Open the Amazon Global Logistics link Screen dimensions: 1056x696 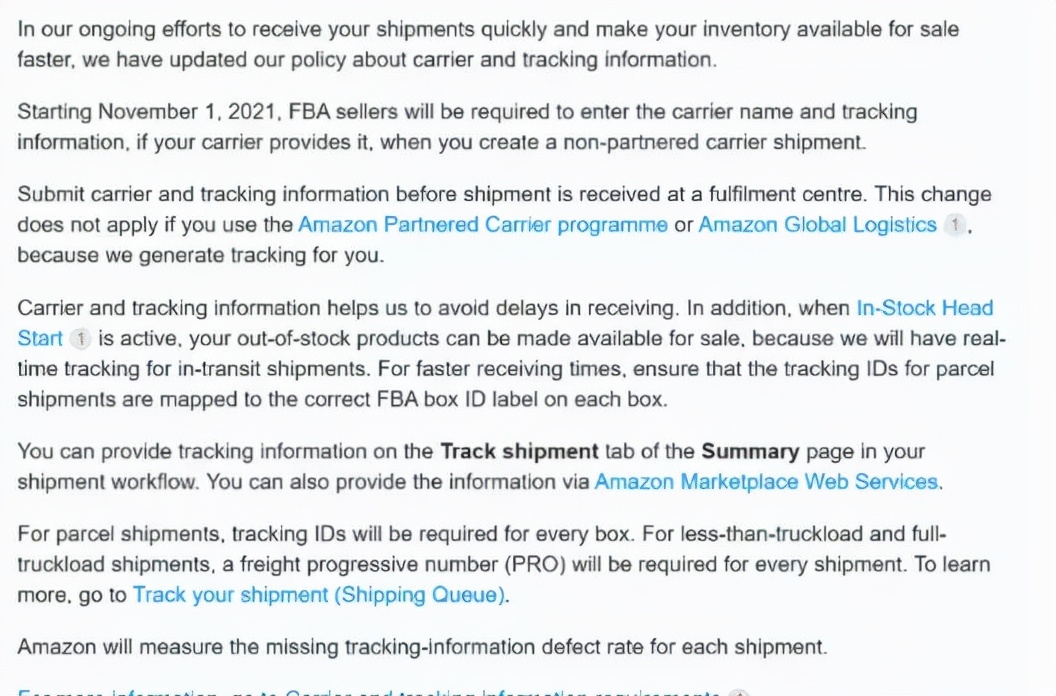point(817,225)
